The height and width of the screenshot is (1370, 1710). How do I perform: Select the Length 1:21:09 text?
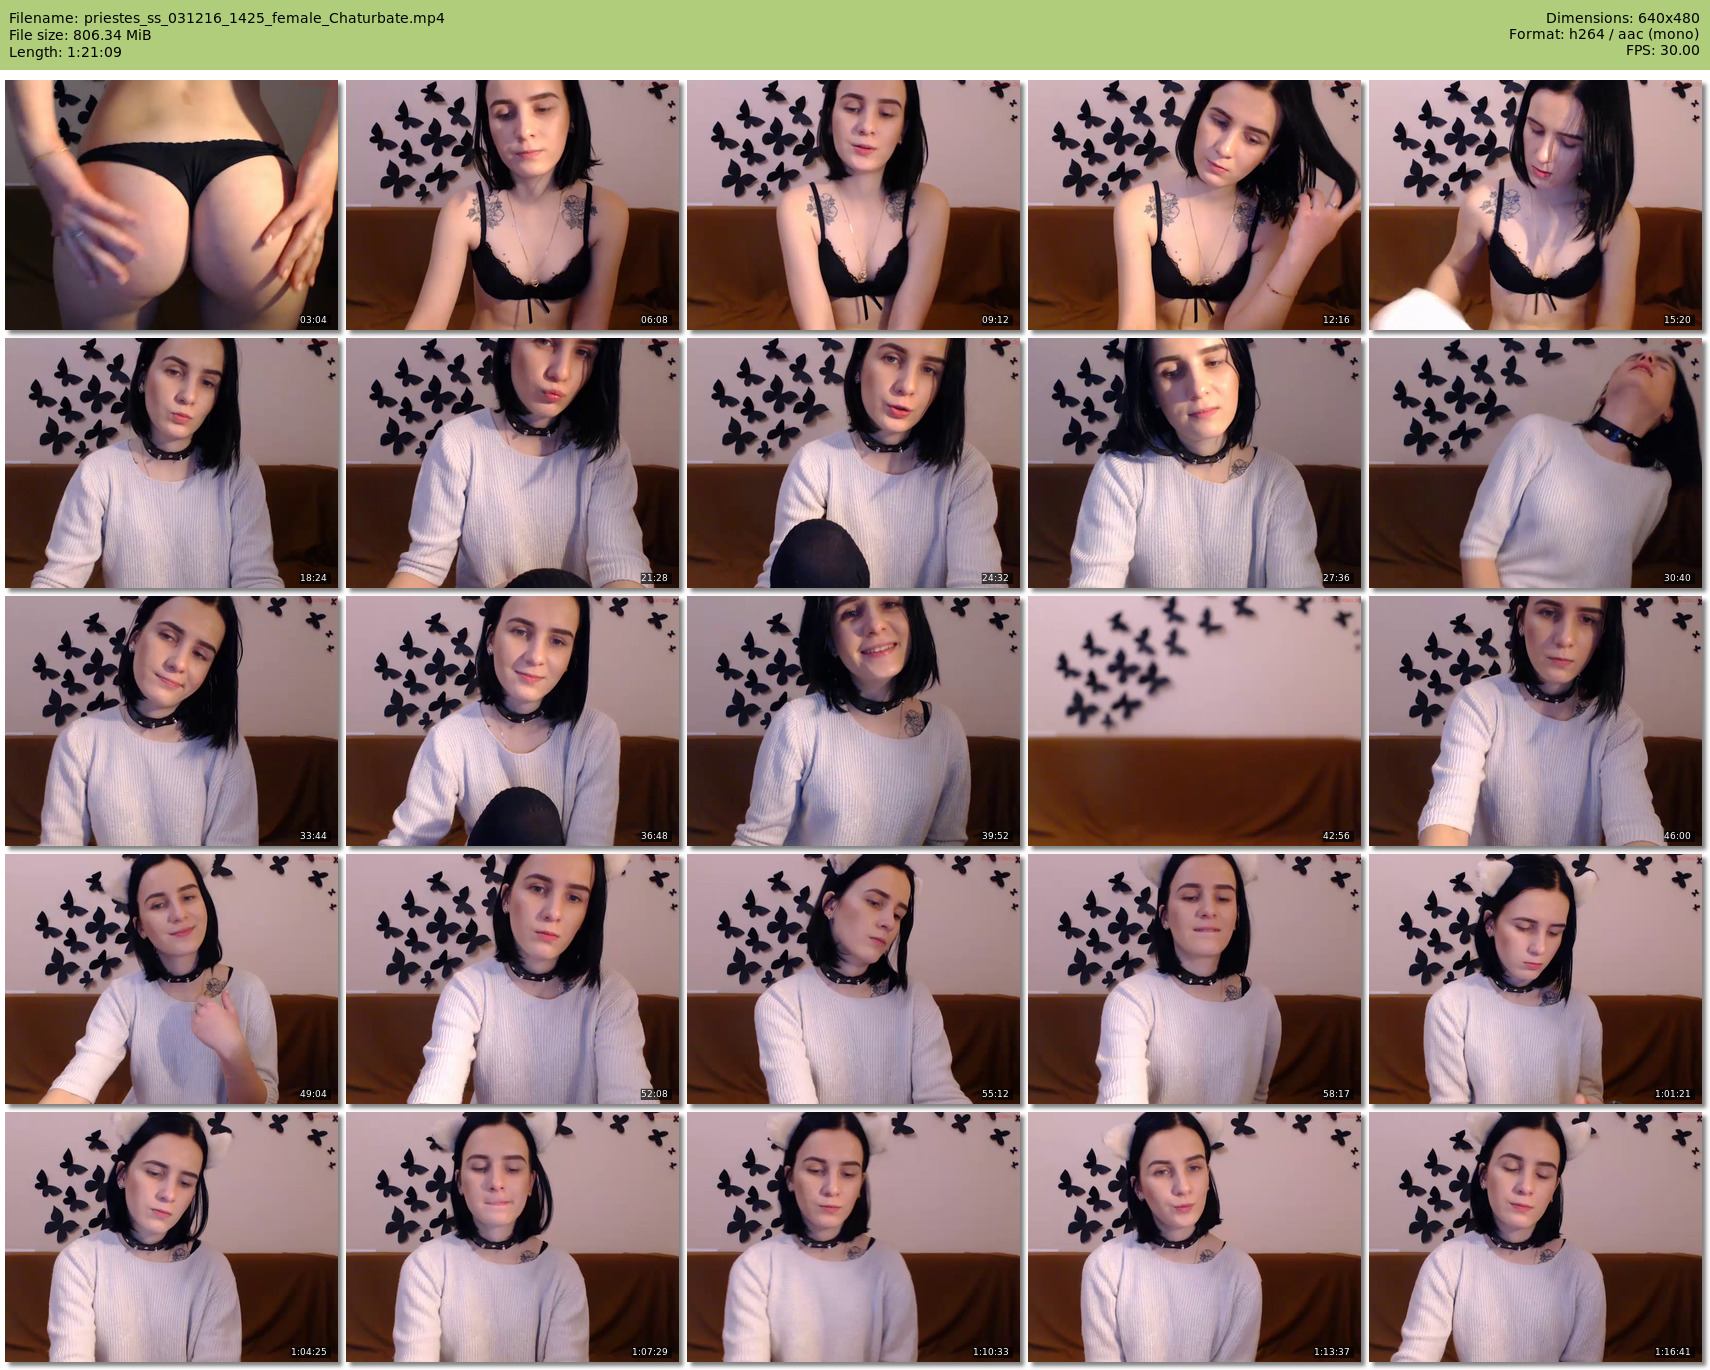coord(65,52)
